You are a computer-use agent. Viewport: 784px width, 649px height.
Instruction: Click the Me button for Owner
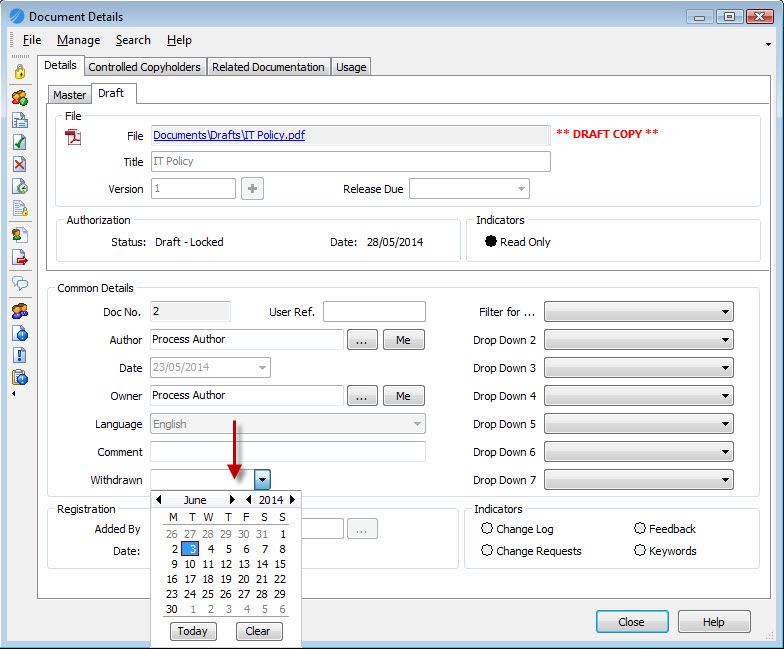(404, 396)
